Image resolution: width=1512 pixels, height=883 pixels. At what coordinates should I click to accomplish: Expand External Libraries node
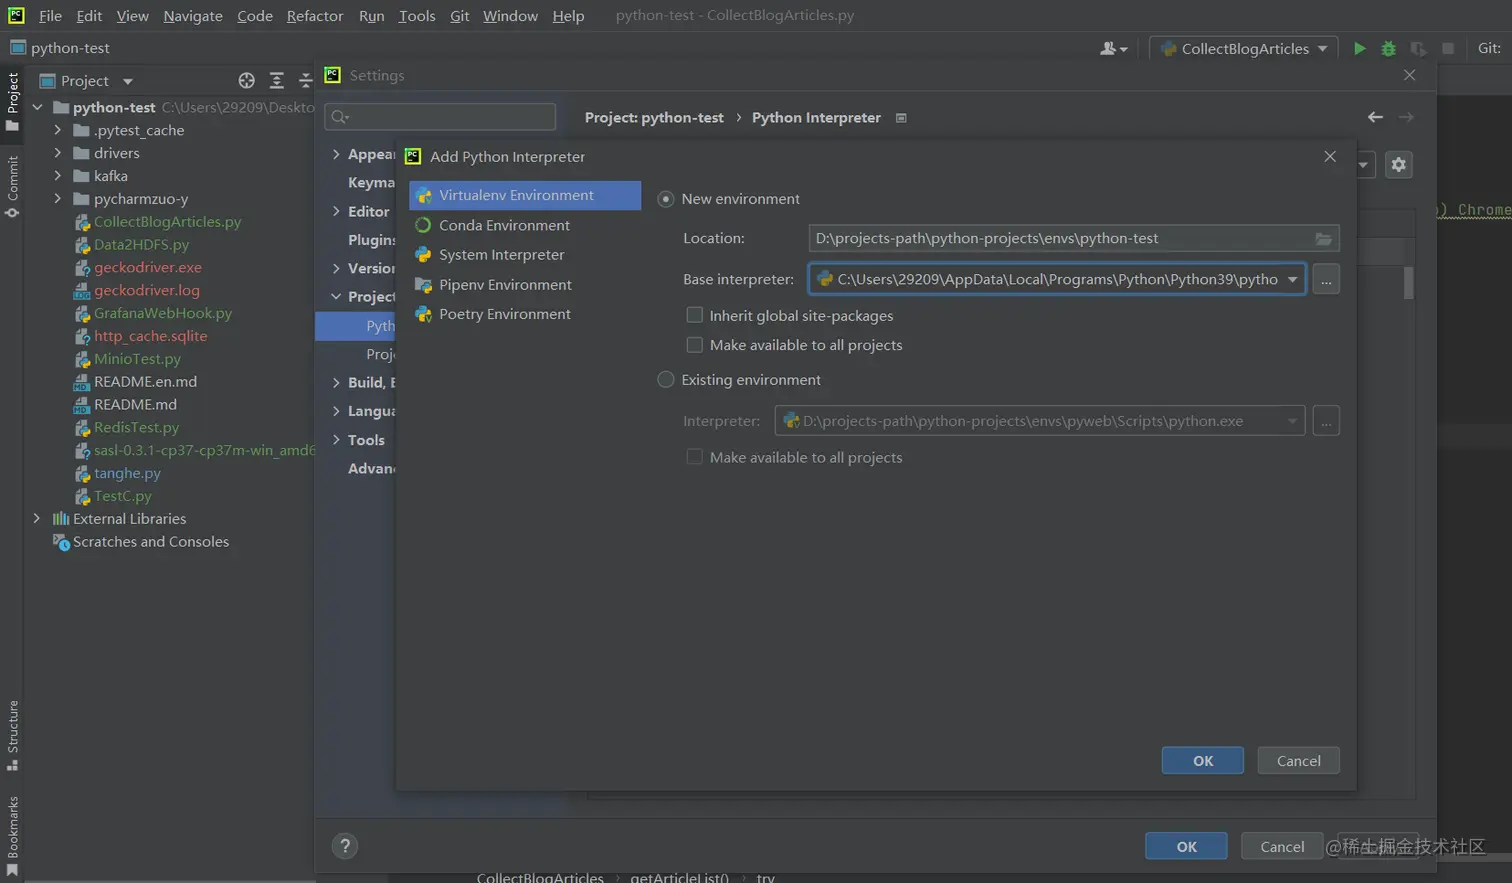pyautogui.click(x=37, y=519)
